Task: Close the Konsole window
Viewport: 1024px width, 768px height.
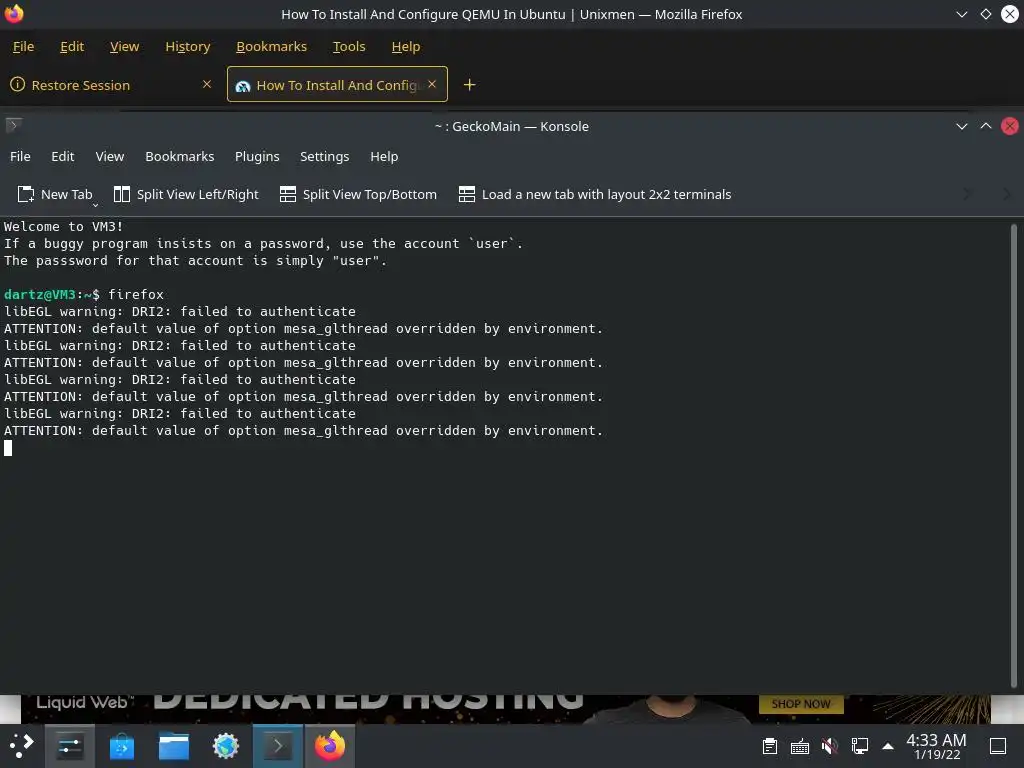Action: point(1010,126)
